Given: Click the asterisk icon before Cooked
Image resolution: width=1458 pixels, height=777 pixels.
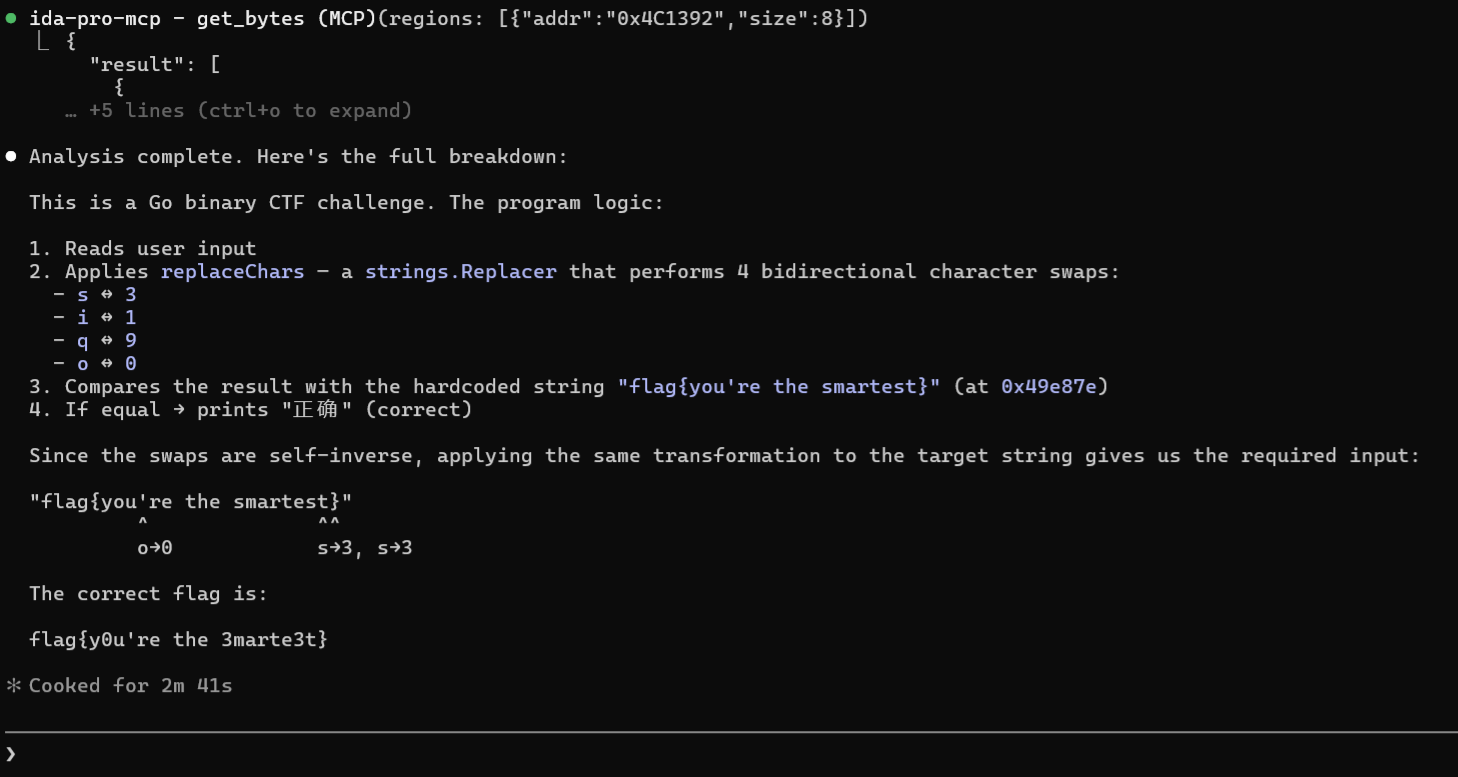Looking at the screenshot, I should click(x=13, y=686).
